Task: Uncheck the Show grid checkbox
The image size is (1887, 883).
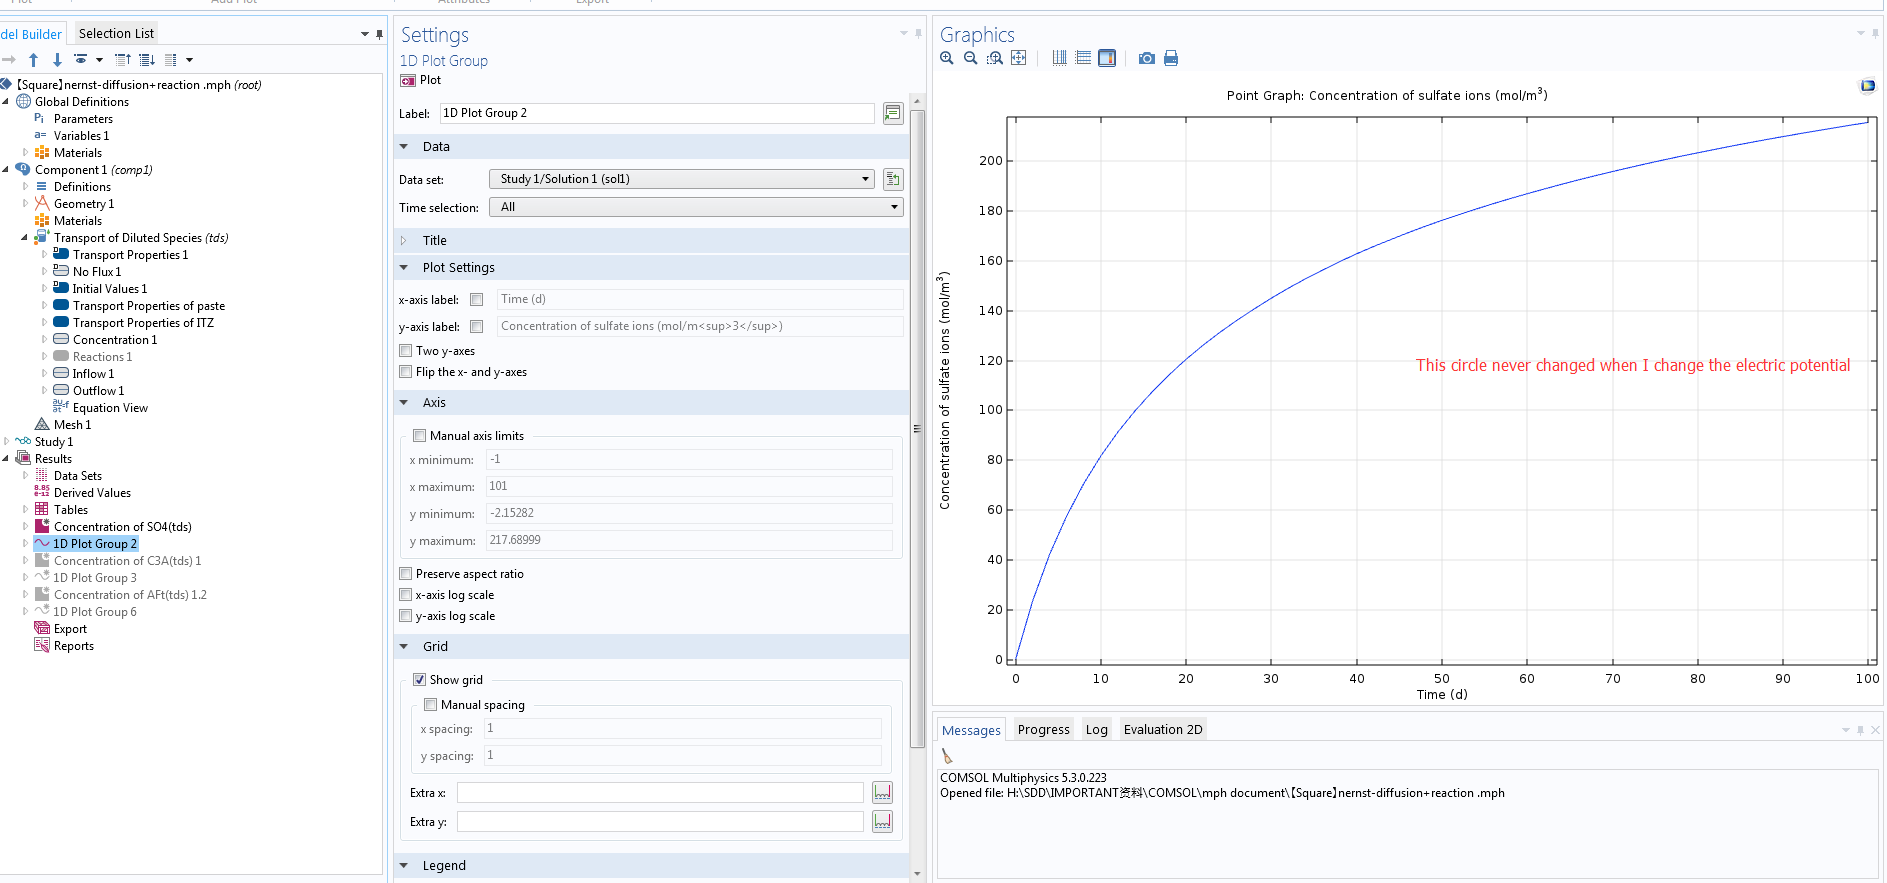Action: 420,680
